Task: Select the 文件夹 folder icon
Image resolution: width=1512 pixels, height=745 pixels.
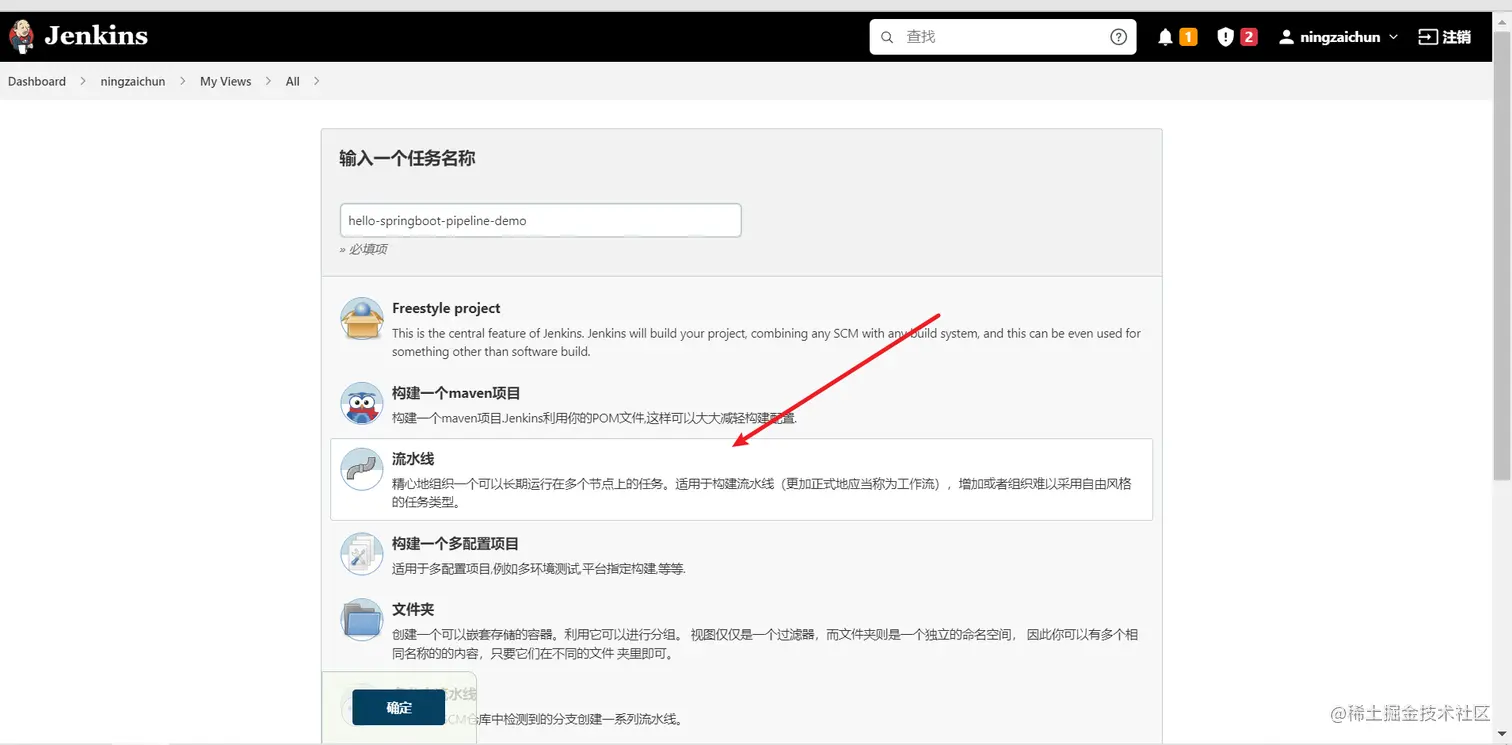Action: pos(362,619)
